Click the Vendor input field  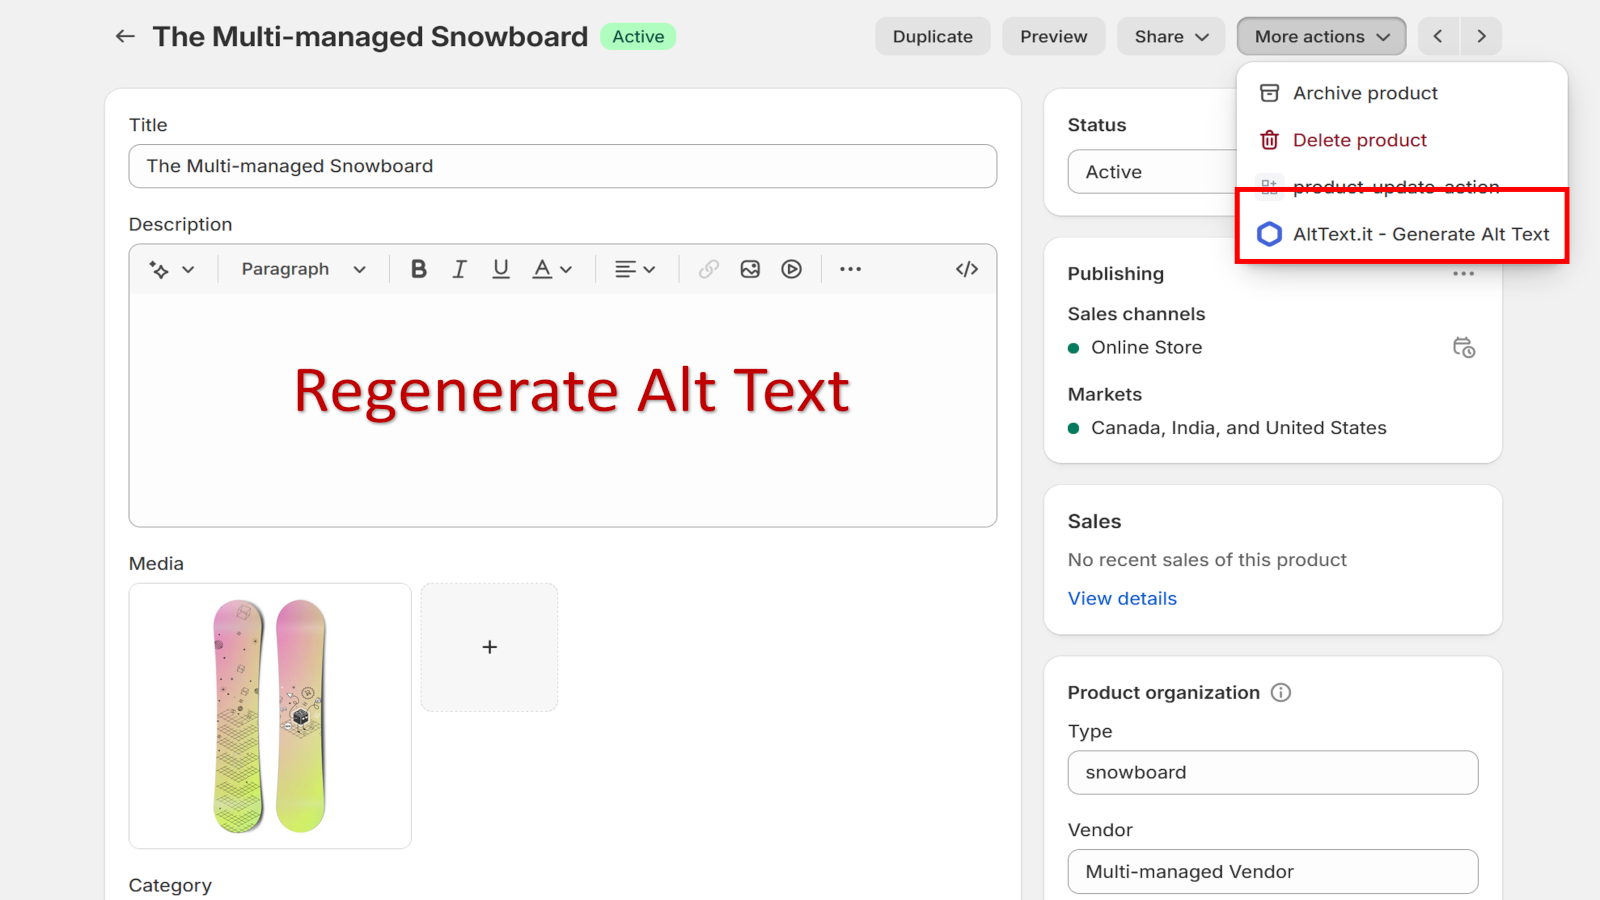pyautogui.click(x=1271, y=871)
